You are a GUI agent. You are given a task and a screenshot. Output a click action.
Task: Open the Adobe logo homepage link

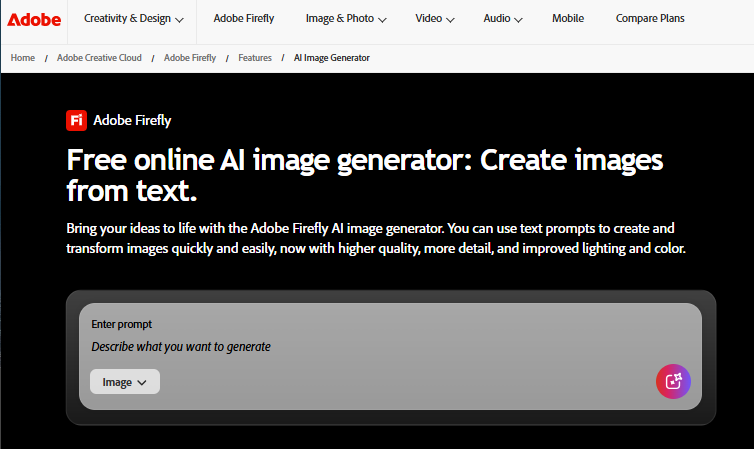coord(34,20)
